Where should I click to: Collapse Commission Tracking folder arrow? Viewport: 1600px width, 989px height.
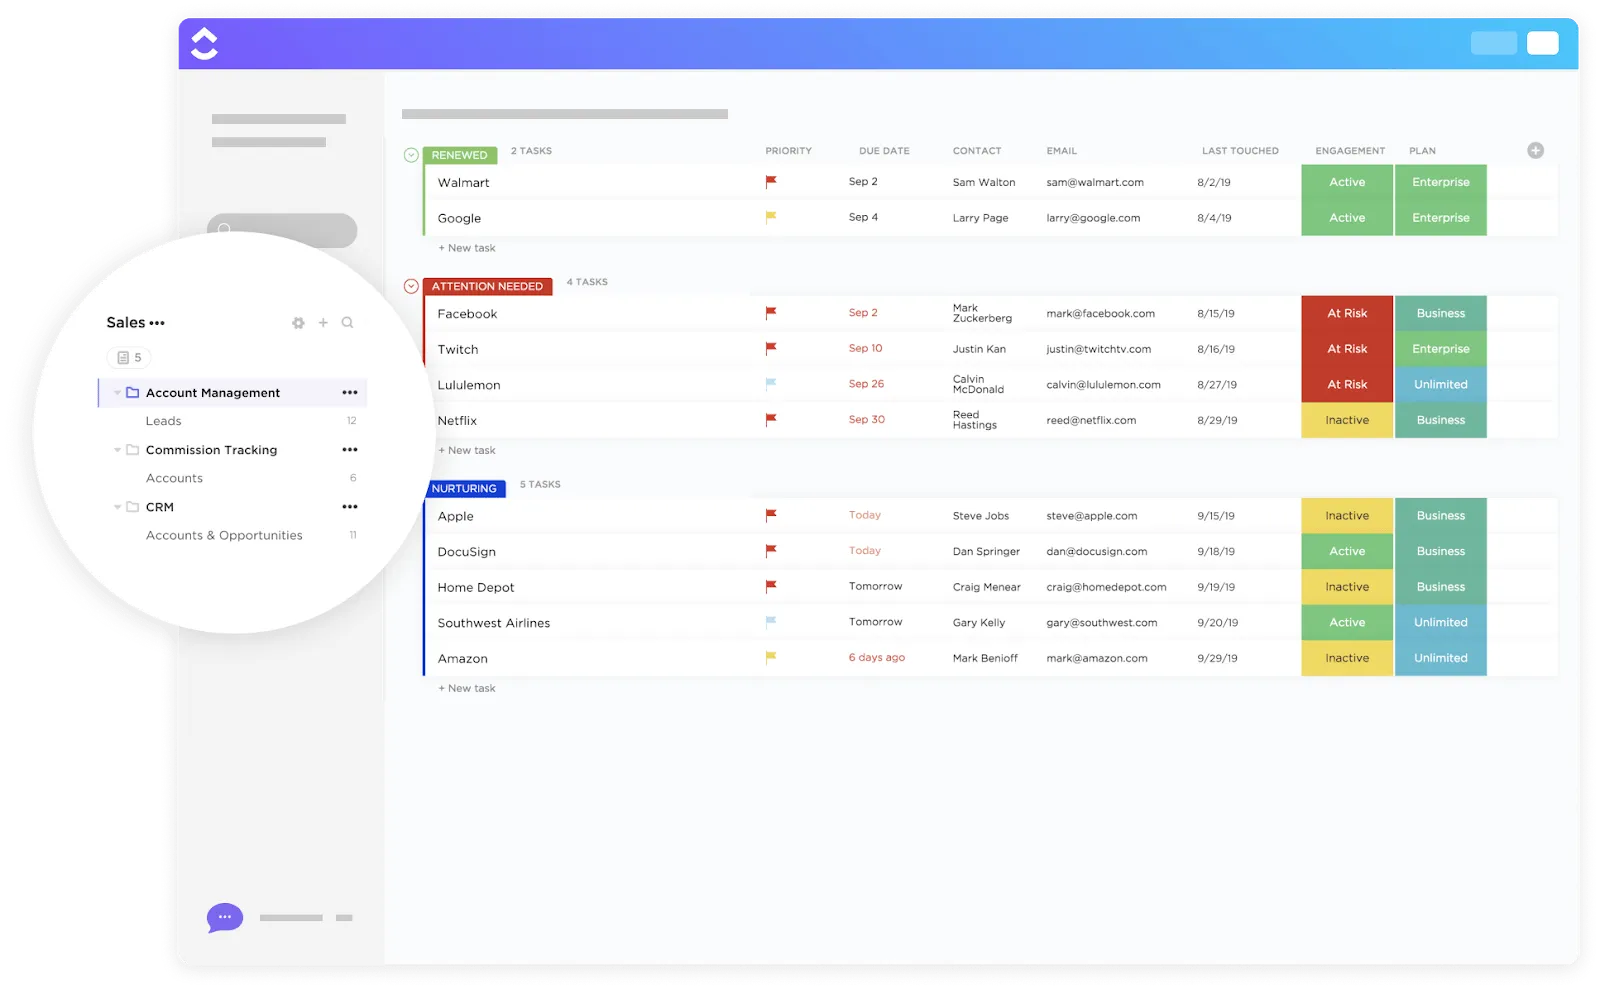[x=117, y=450]
